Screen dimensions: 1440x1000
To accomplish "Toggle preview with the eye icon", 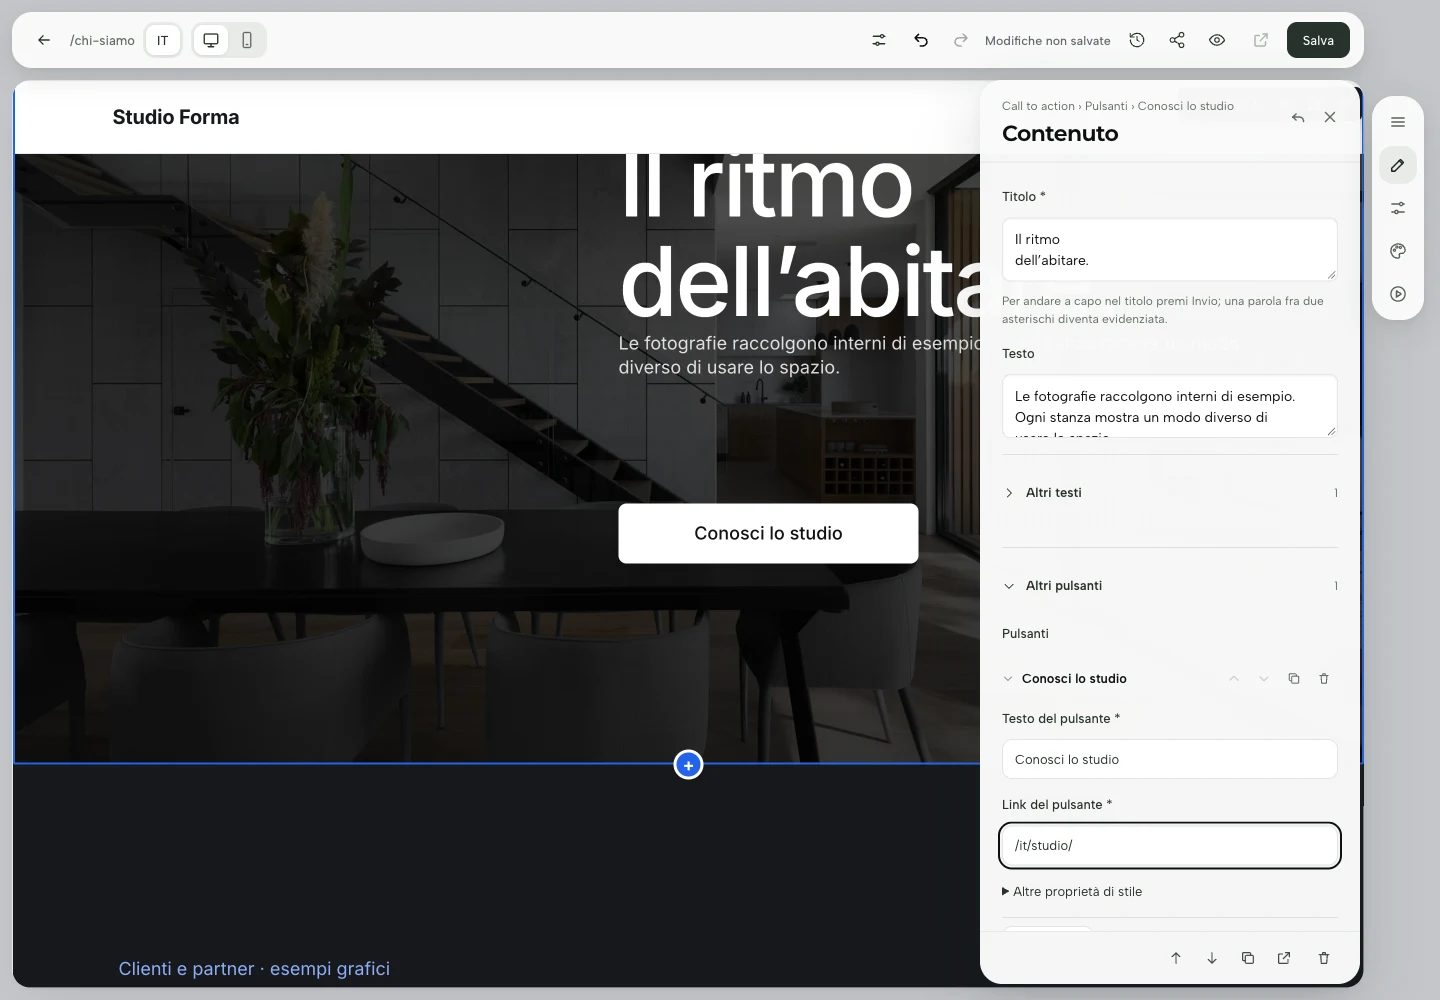I will pyautogui.click(x=1217, y=40).
